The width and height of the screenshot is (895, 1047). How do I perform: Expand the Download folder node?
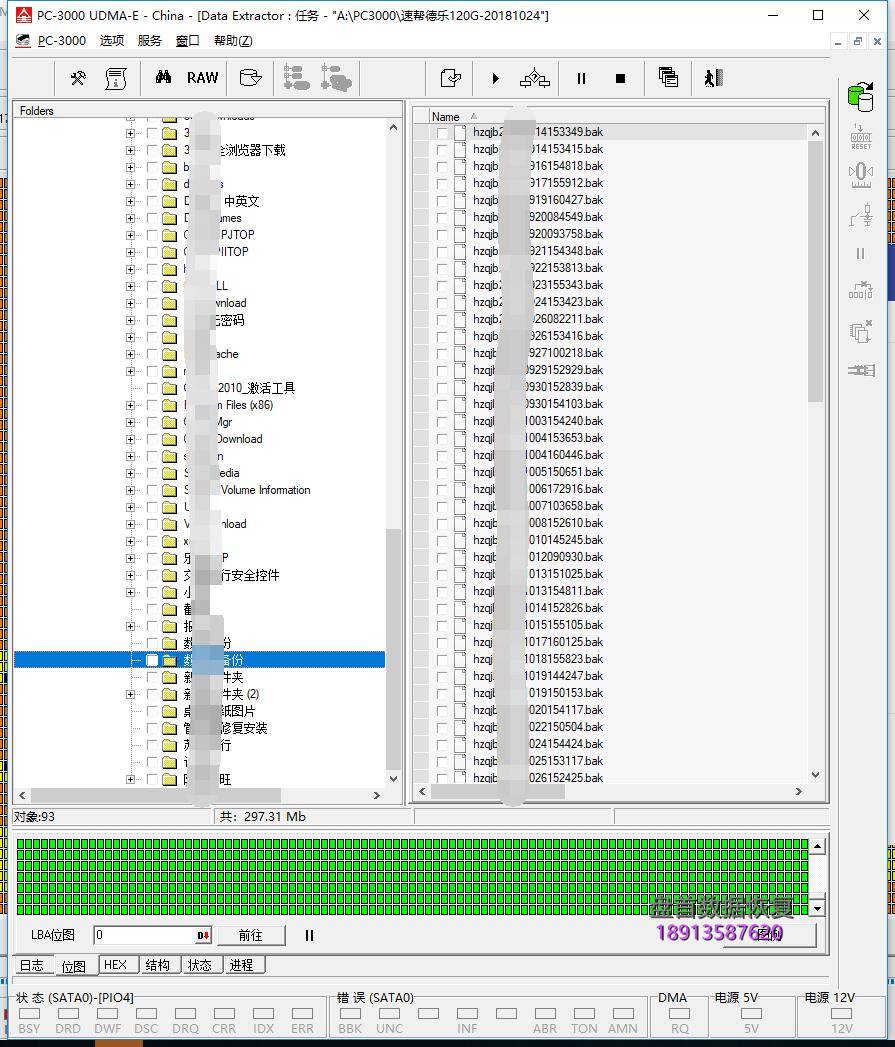pos(130,439)
